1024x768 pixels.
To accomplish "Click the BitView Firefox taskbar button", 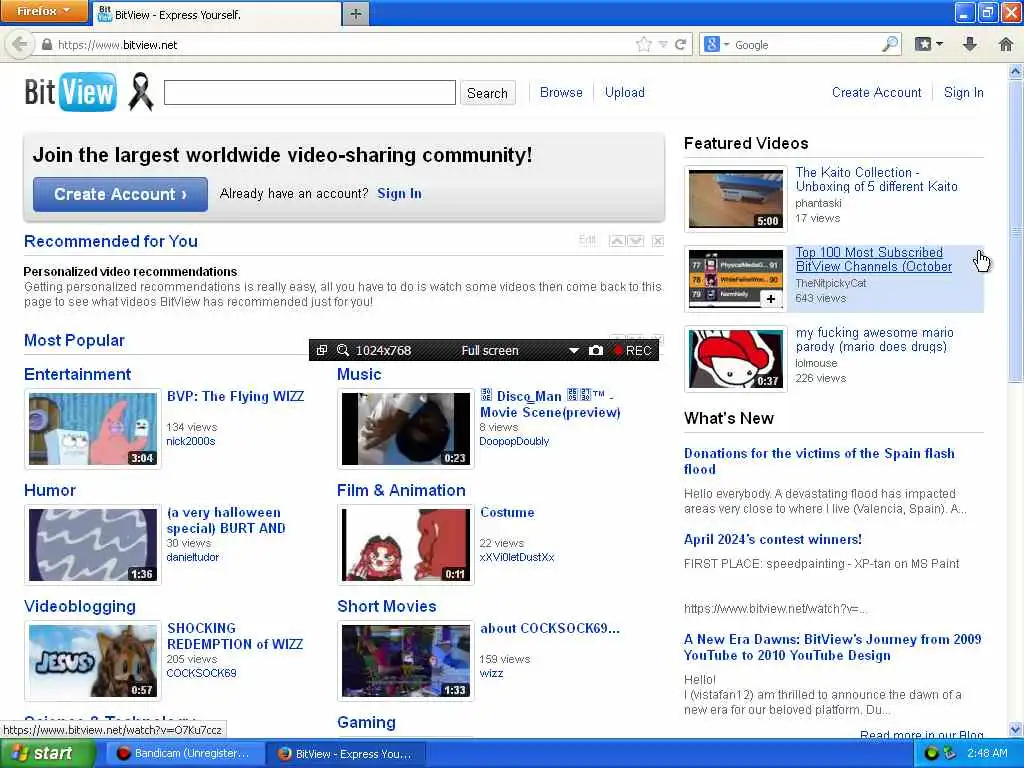I will click(346, 754).
